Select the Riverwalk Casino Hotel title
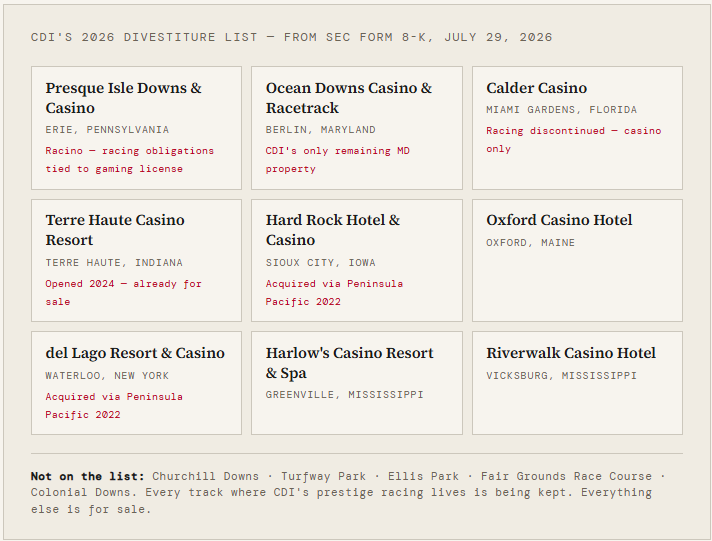This screenshot has width=712, height=541. tap(571, 353)
